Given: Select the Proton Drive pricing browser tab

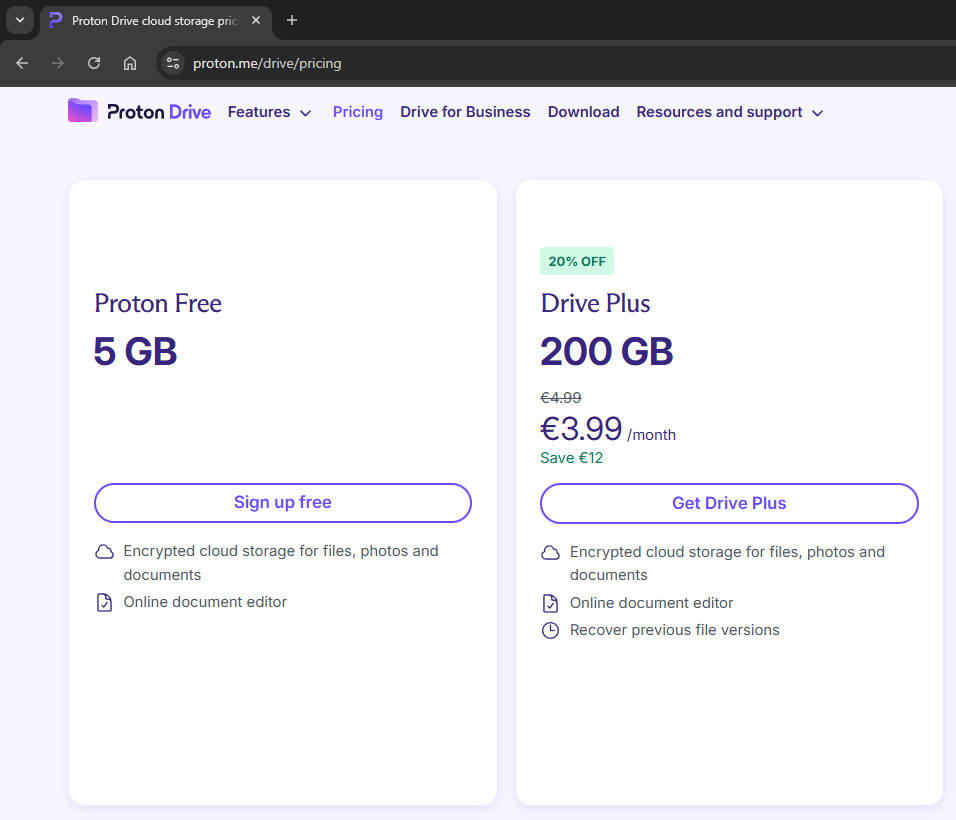Looking at the screenshot, I should [x=155, y=21].
